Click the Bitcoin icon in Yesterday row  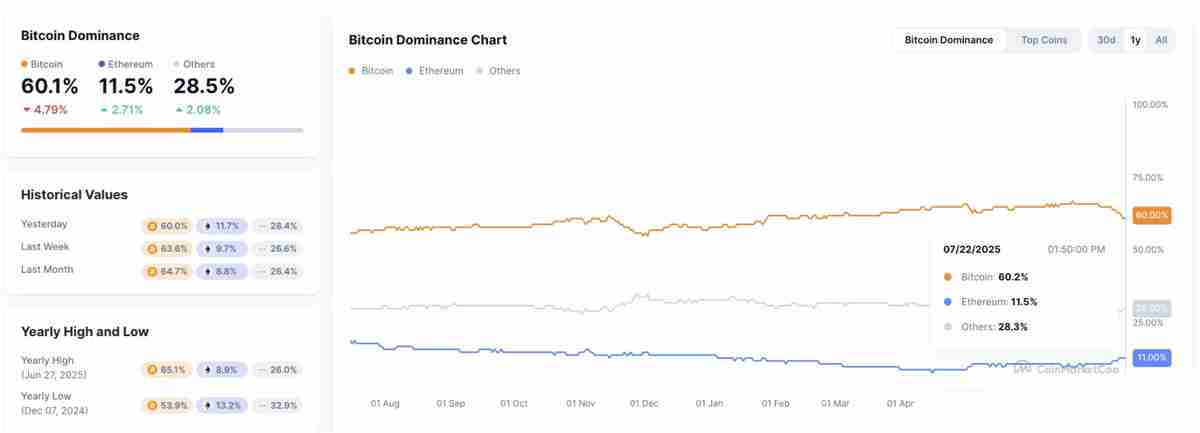152,226
